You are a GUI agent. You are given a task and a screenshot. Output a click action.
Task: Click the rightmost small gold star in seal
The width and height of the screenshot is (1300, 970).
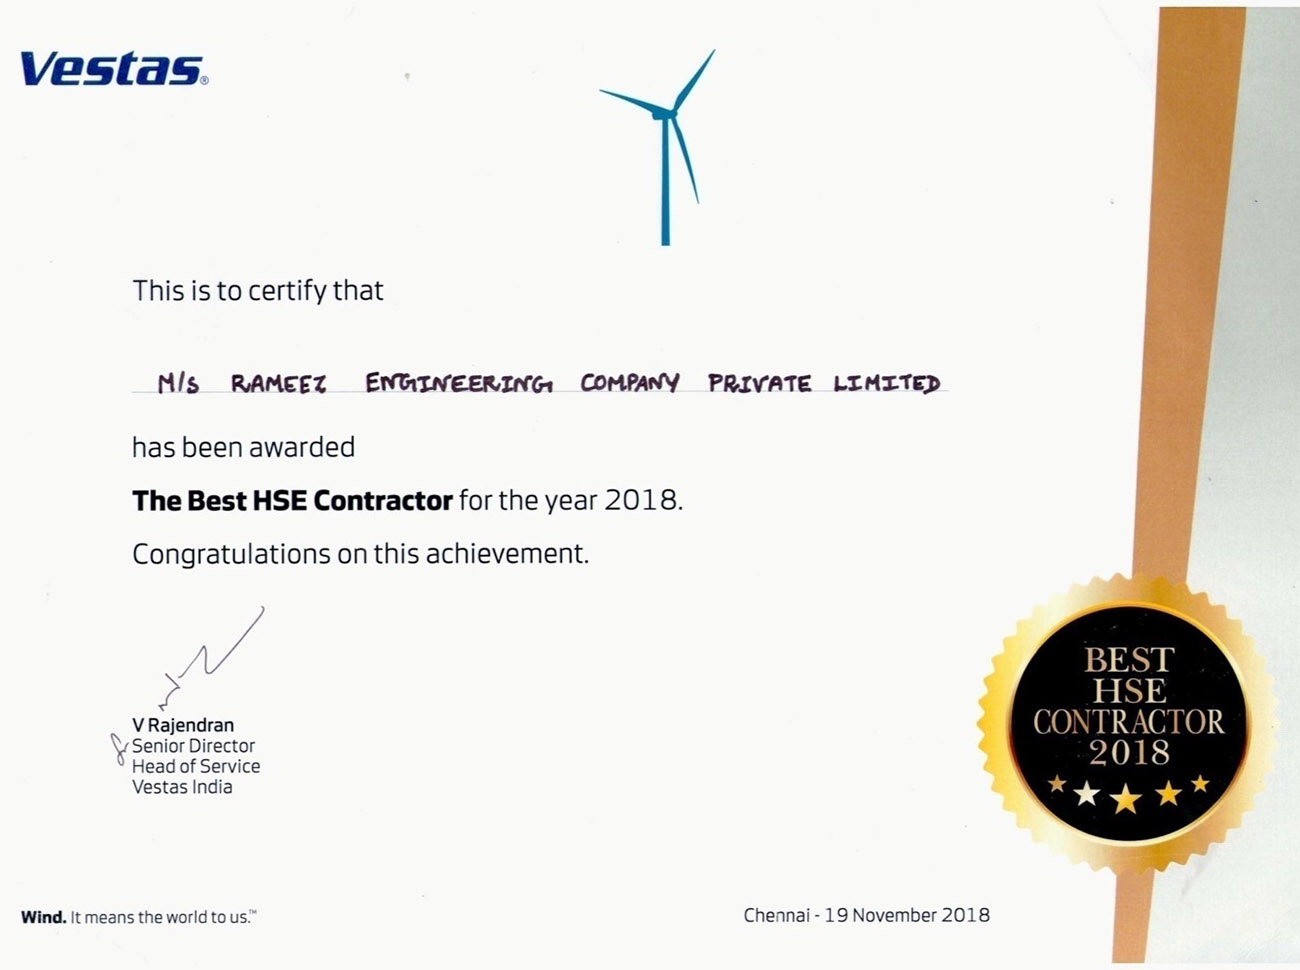click(x=1200, y=784)
